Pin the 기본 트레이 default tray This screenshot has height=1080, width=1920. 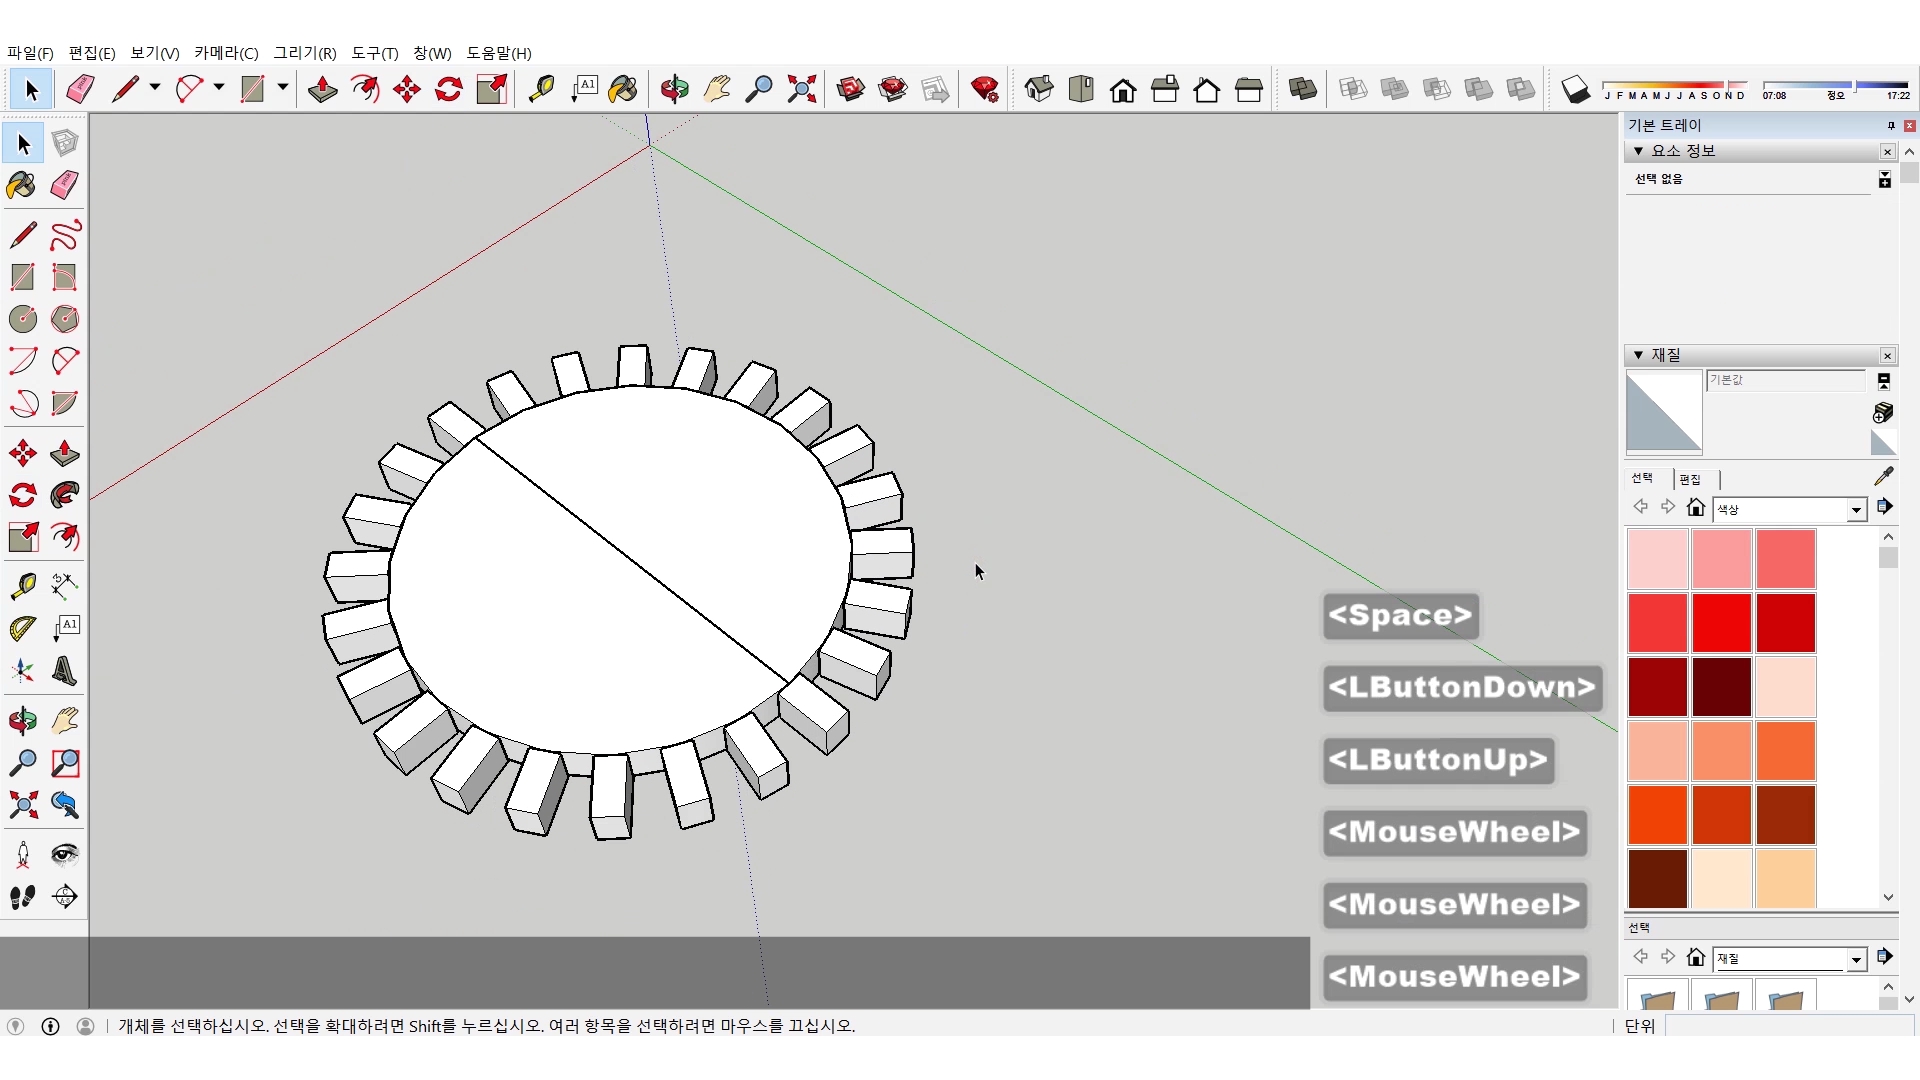pyautogui.click(x=1890, y=125)
